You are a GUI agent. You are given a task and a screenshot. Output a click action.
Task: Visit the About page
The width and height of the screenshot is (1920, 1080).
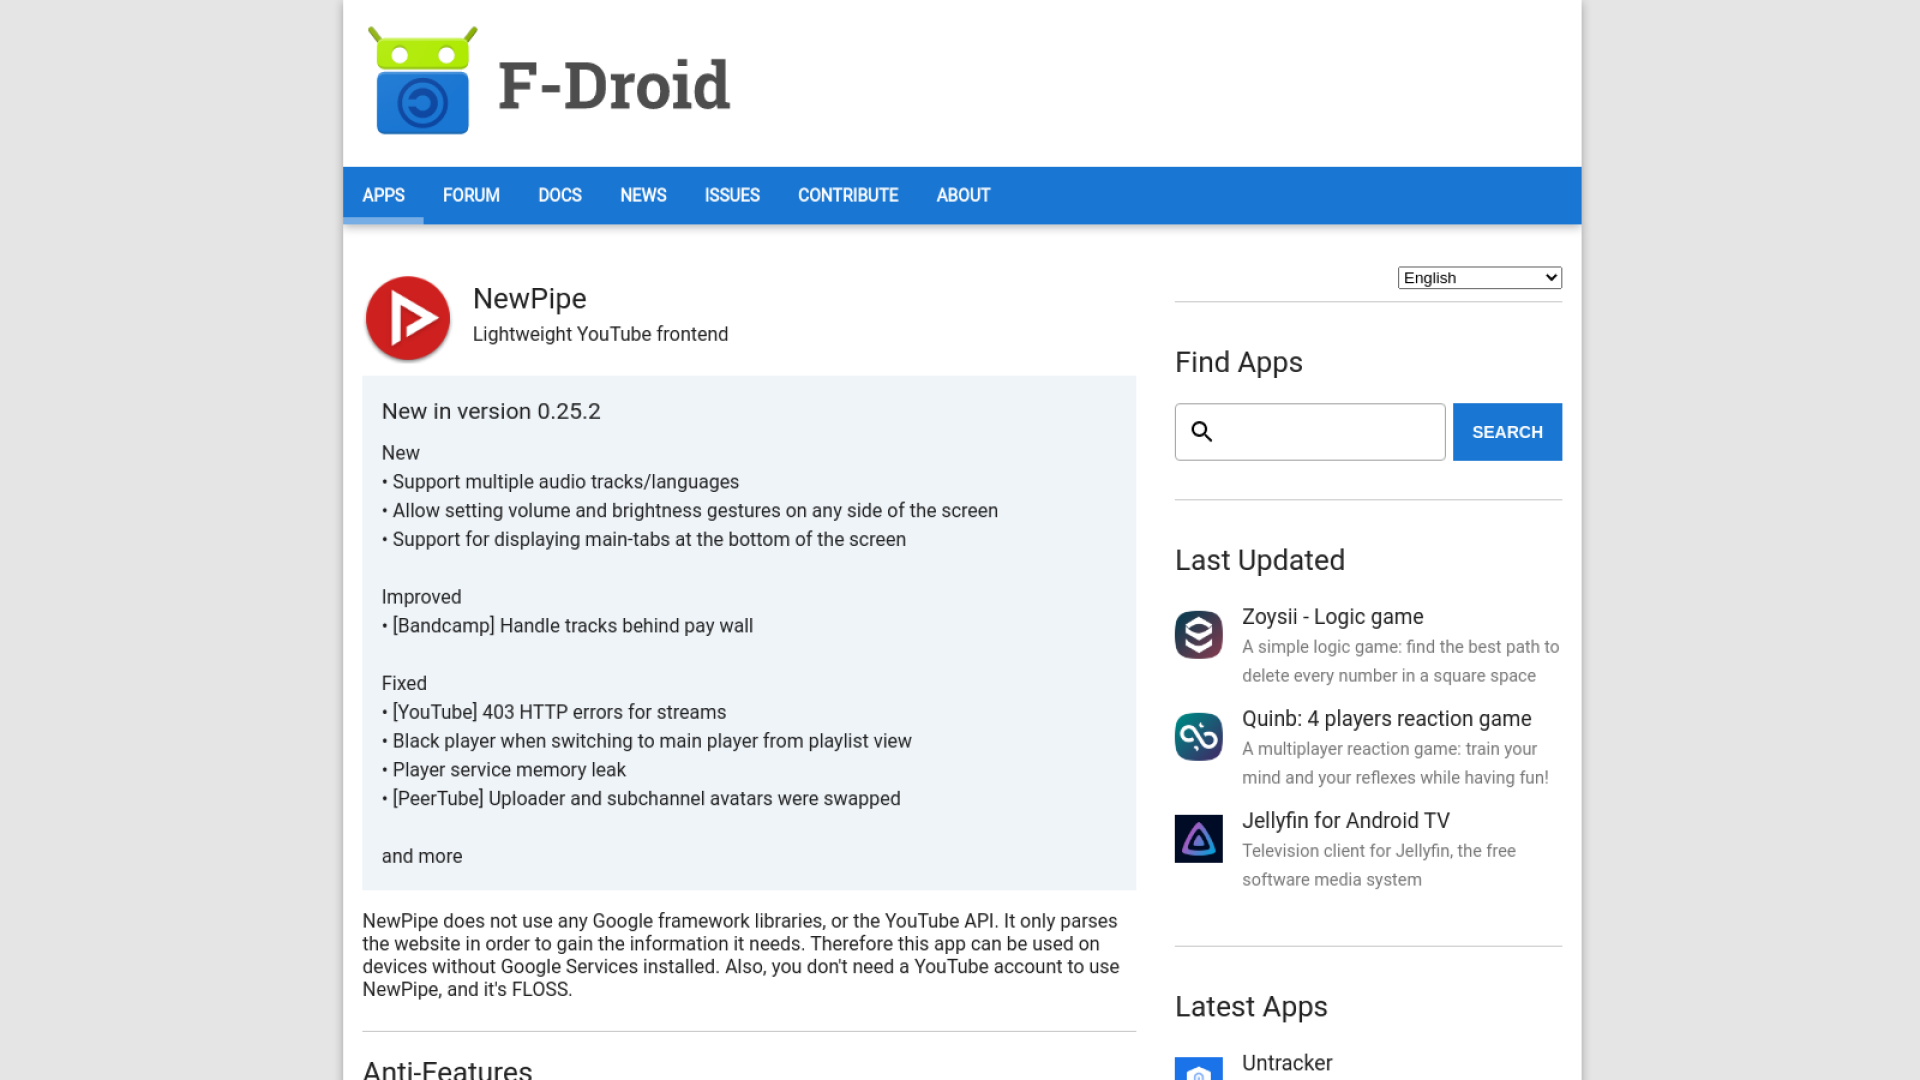tap(962, 195)
